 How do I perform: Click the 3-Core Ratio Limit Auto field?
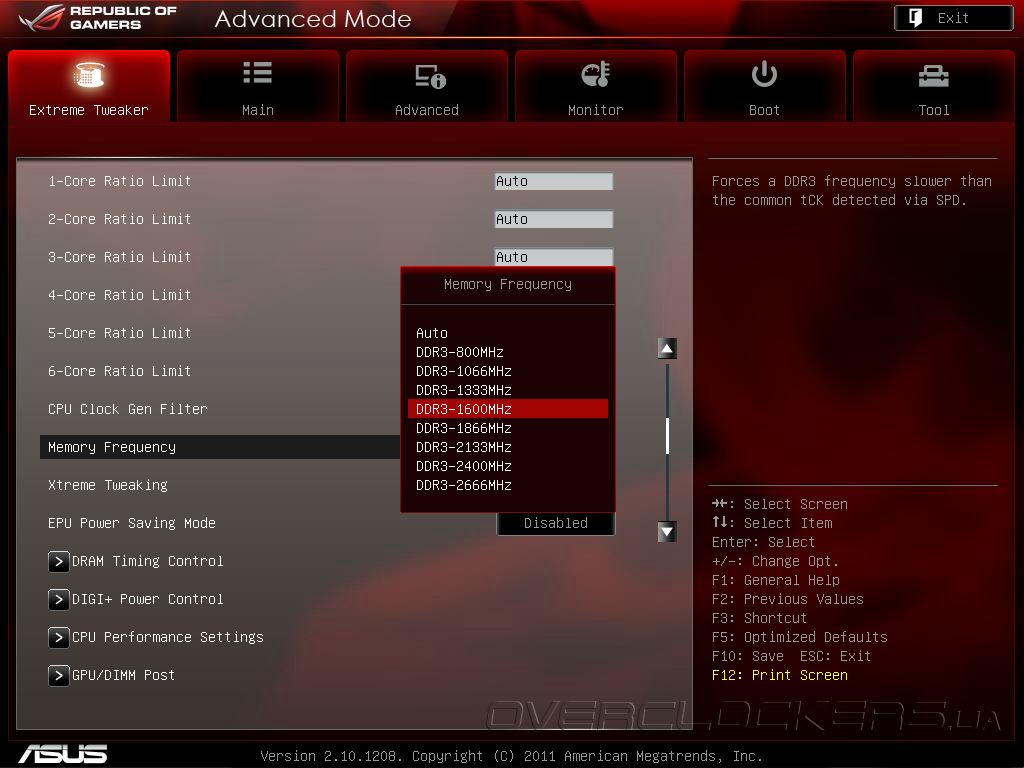click(554, 257)
